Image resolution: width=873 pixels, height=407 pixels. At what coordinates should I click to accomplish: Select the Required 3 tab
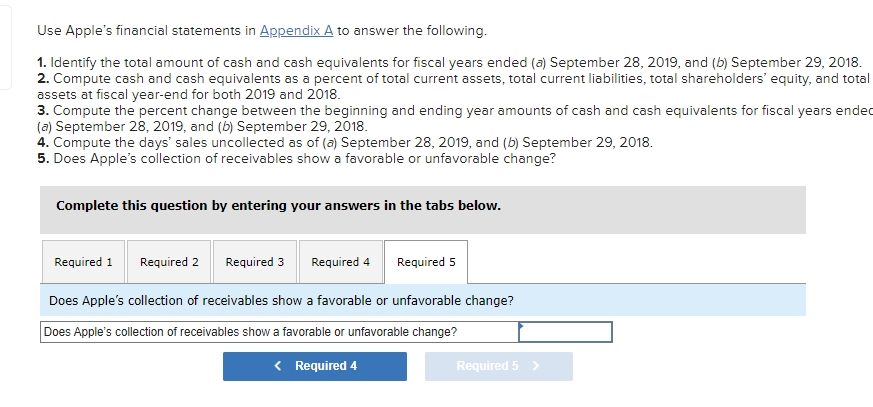(x=255, y=262)
